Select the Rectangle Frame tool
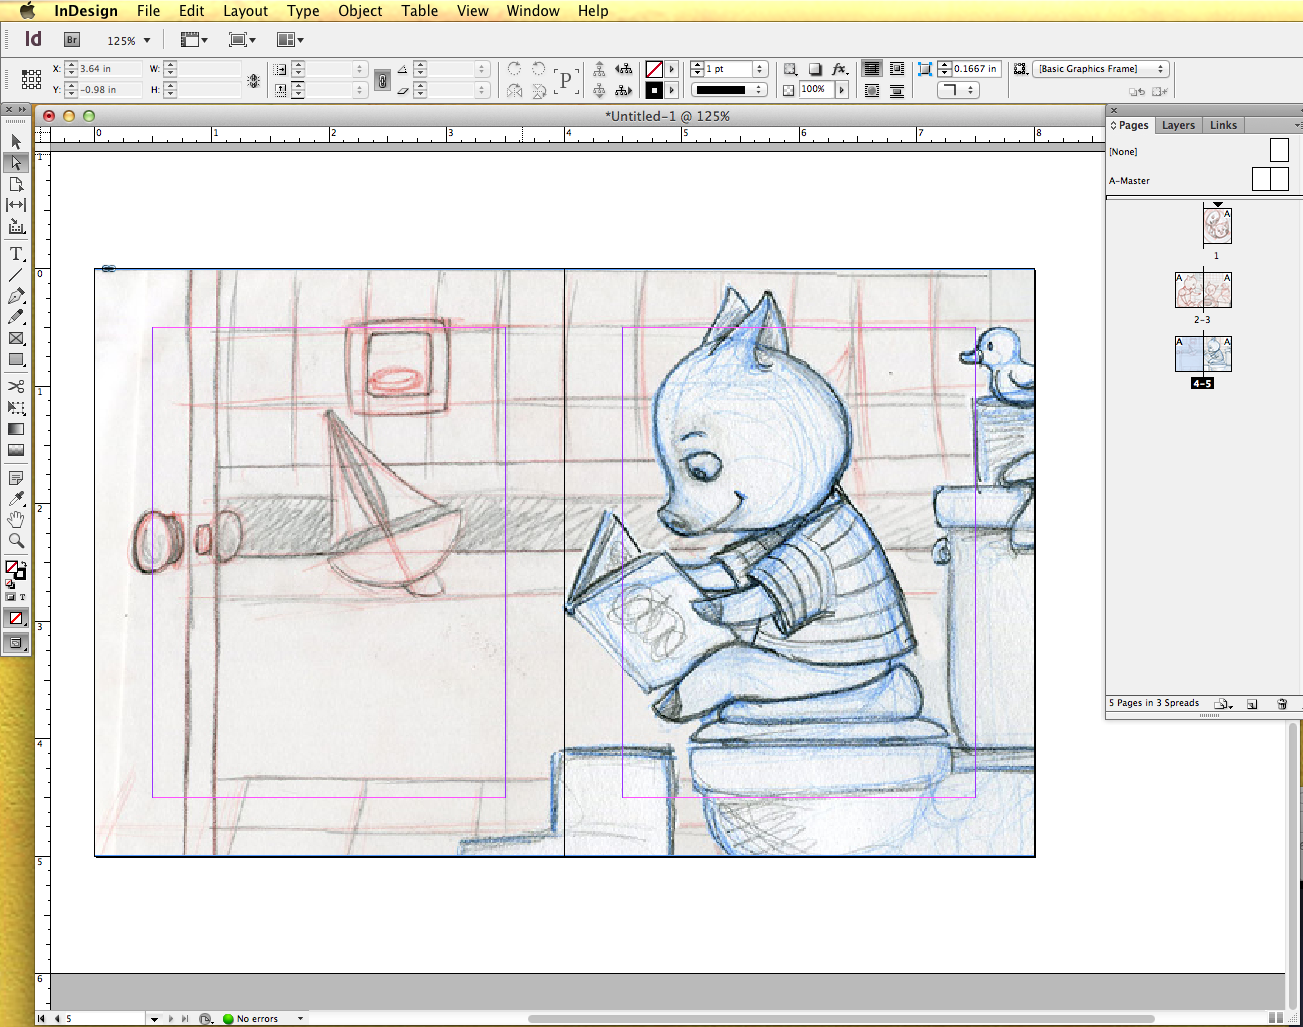Screen dimensions: 1303x1027 click(16, 338)
